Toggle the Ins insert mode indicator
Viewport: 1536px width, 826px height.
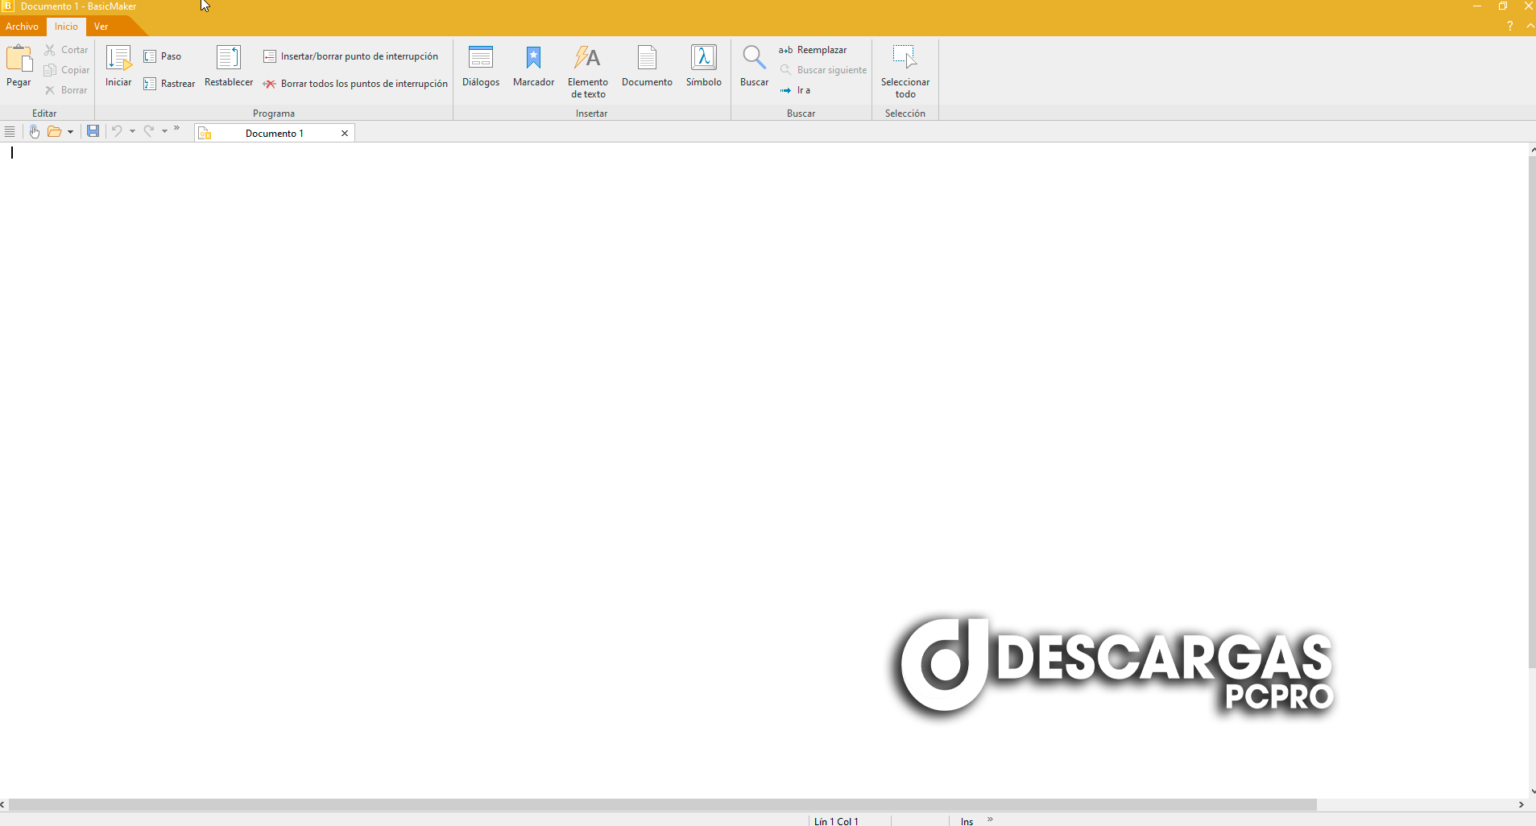point(967,821)
